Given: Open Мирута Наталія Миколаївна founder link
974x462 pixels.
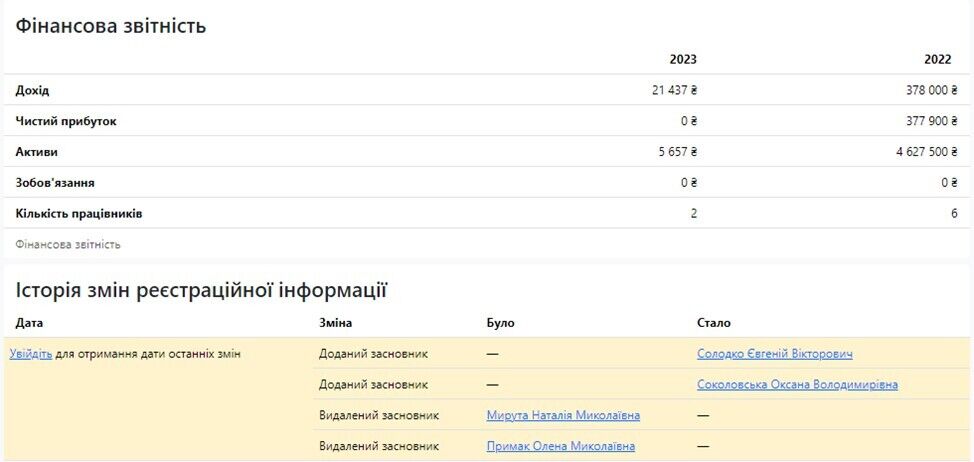Looking at the screenshot, I should pos(563,415).
